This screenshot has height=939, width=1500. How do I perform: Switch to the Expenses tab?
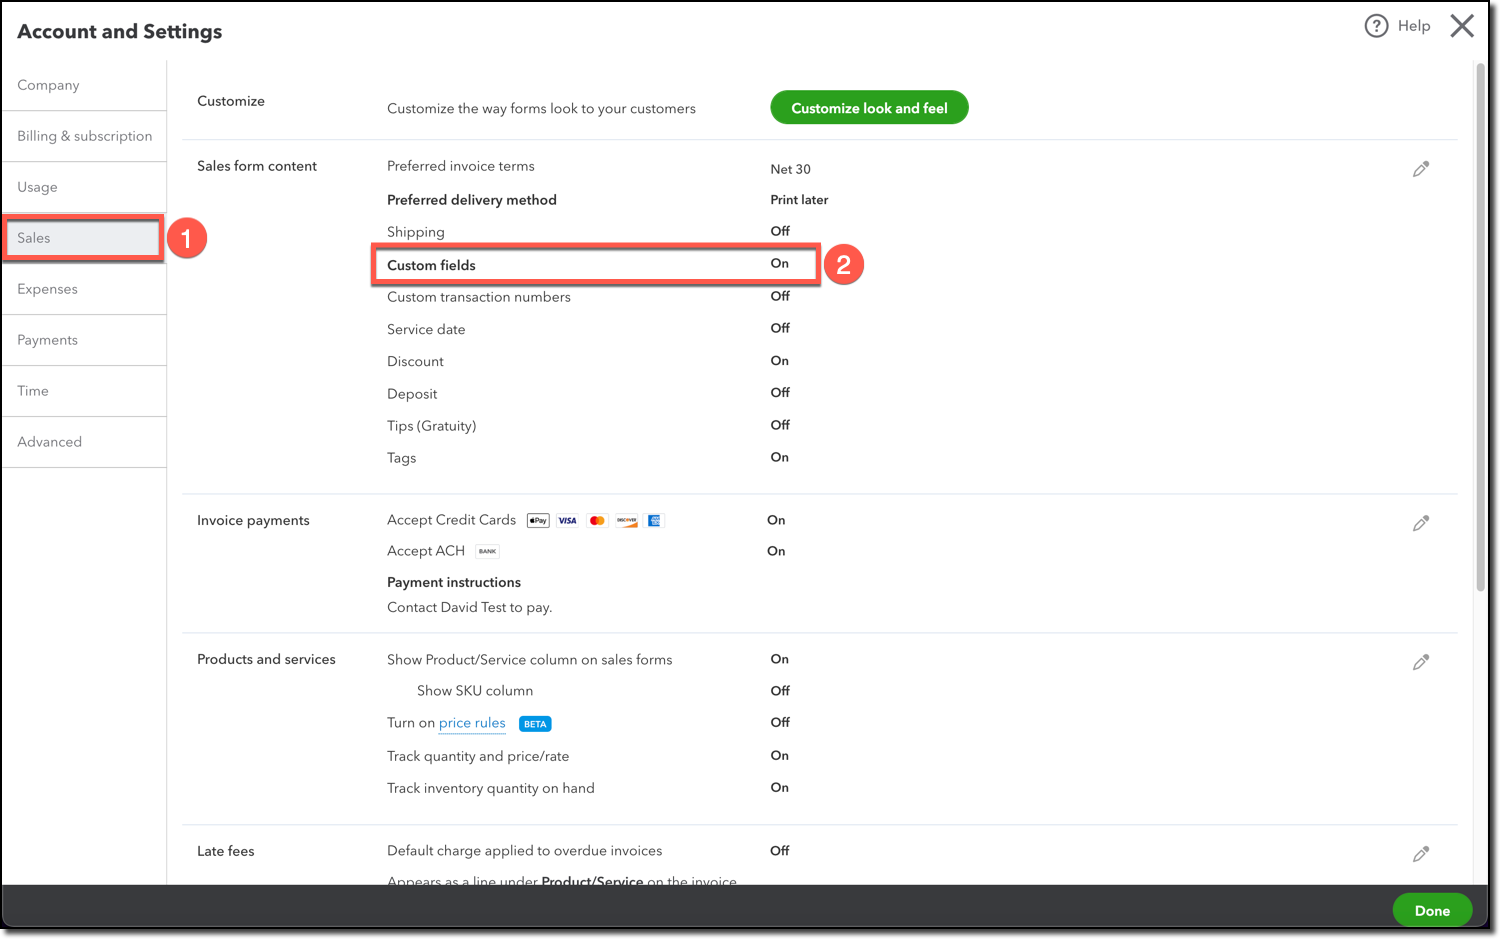pos(47,289)
